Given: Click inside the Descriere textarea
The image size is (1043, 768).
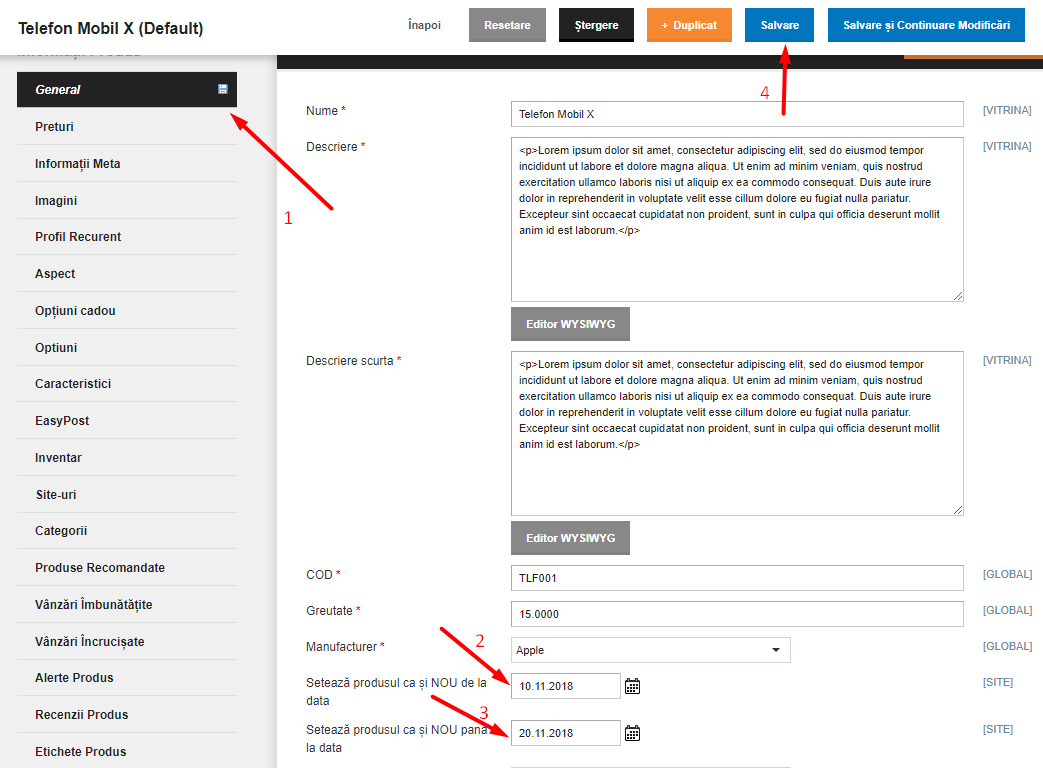Looking at the screenshot, I should tap(737, 219).
